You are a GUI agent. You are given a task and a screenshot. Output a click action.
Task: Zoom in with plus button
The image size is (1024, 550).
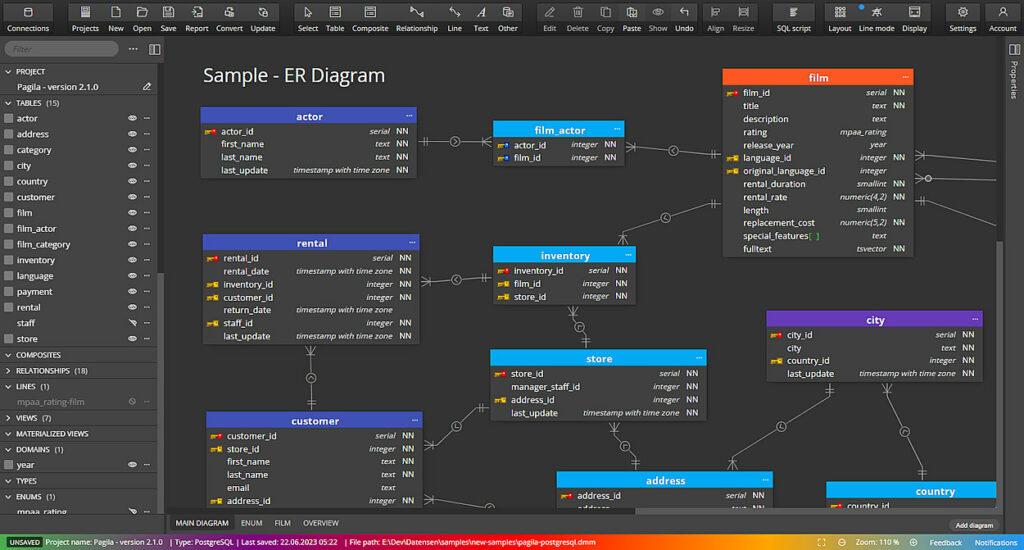pyautogui.click(x=913, y=542)
